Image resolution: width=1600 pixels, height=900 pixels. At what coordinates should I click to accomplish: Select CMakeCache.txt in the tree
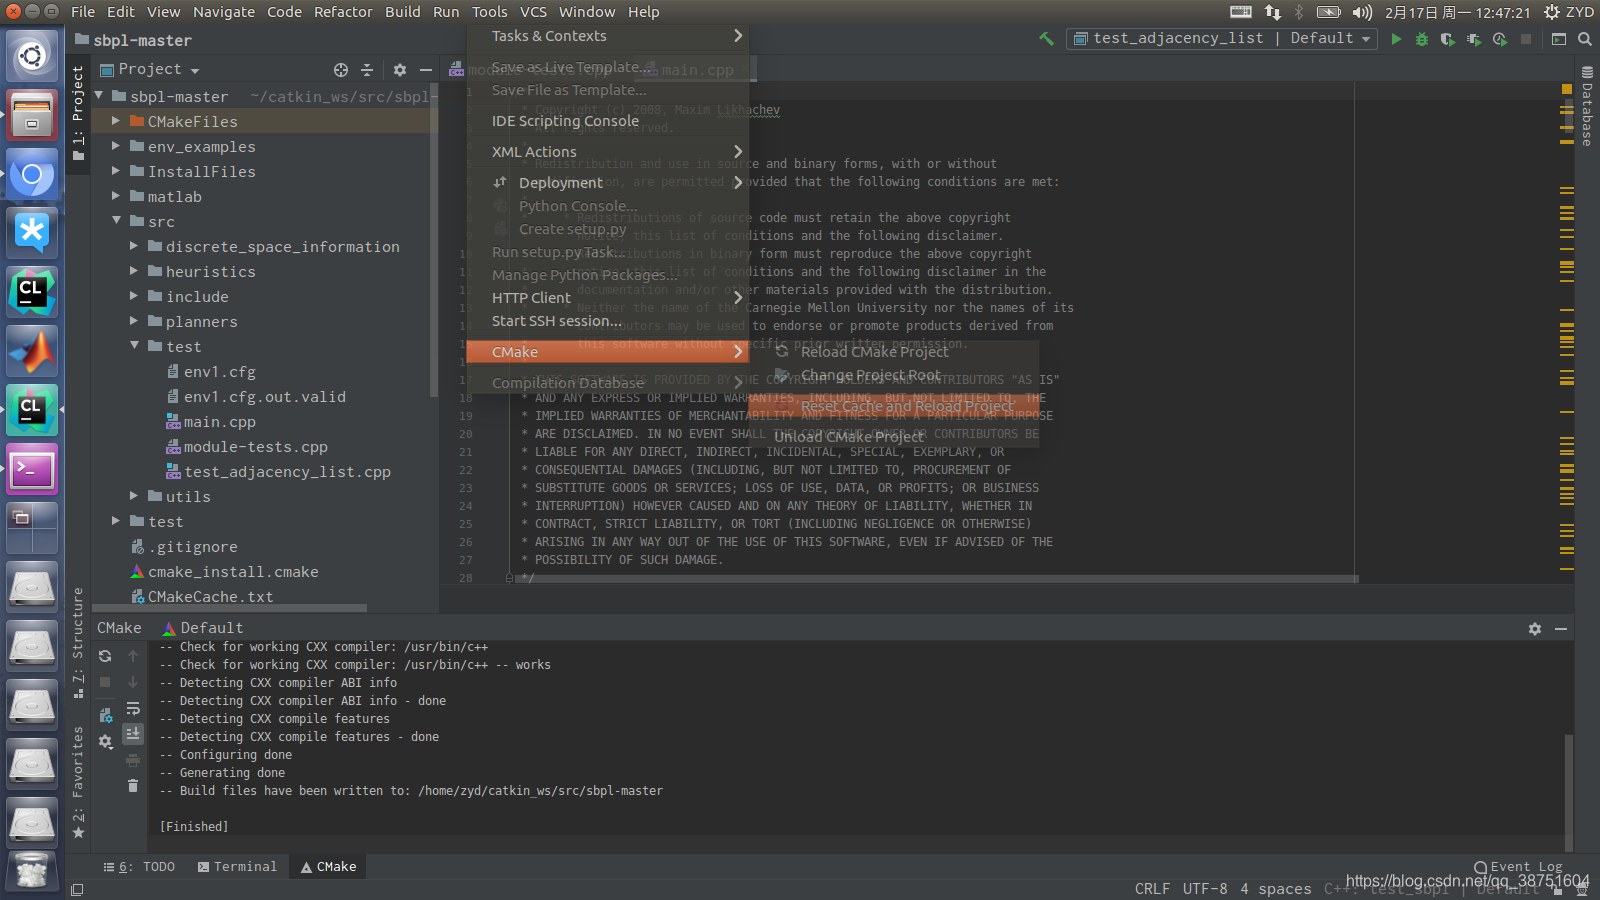pyautogui.click(x=210, y=597)
